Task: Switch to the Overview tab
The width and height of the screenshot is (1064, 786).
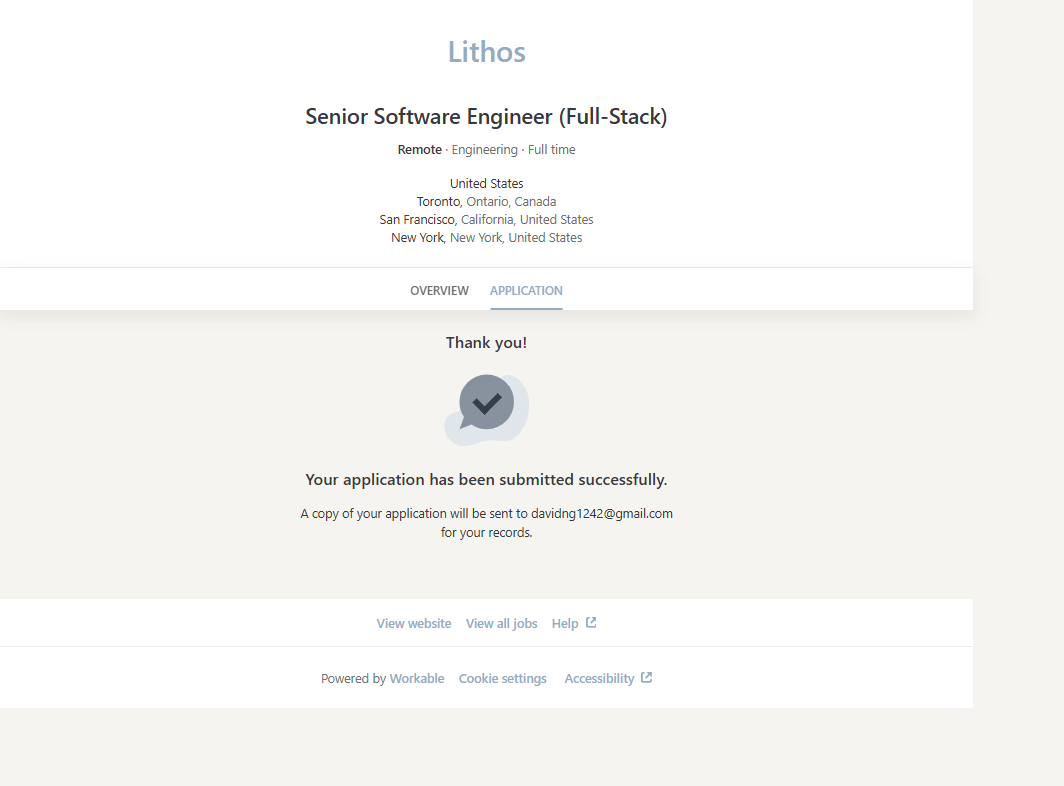Action: tap(439, 291)
